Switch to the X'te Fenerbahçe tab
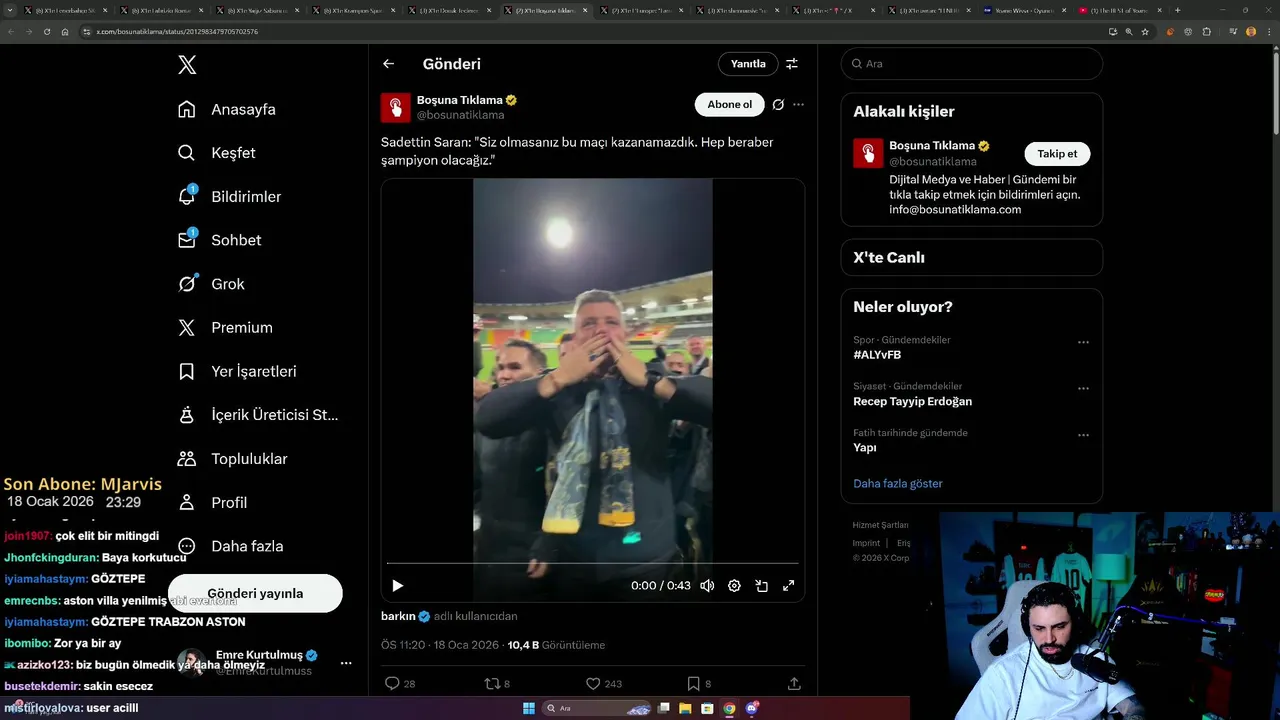This screenshot has width=1280, height=720. coord(65,10)
